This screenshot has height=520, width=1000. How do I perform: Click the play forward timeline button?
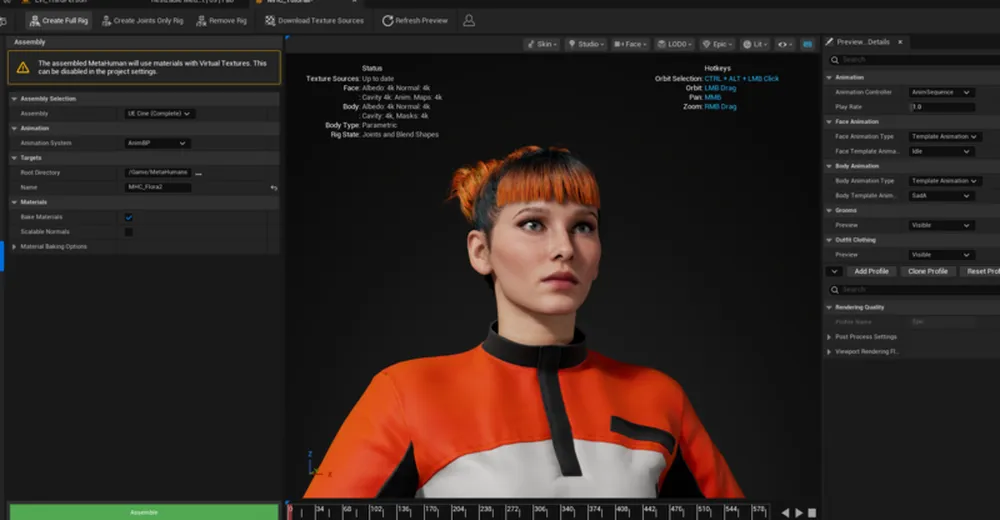click(798, 512)
